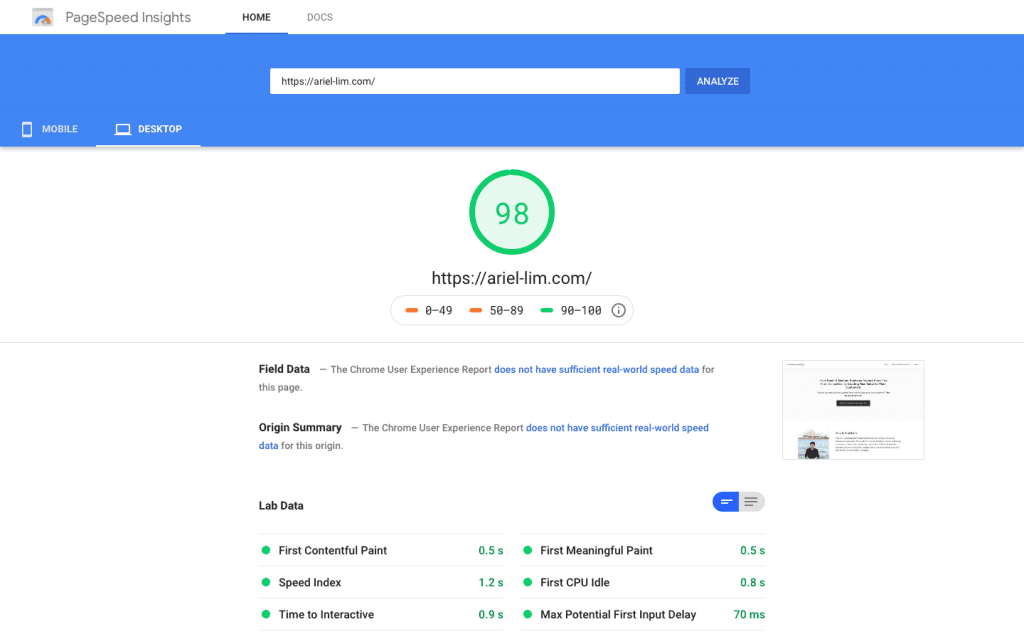Viewport: 1024px width, 644px height.
Task: Click the PageSpeed Insights title text
Action: pos(128,18)
